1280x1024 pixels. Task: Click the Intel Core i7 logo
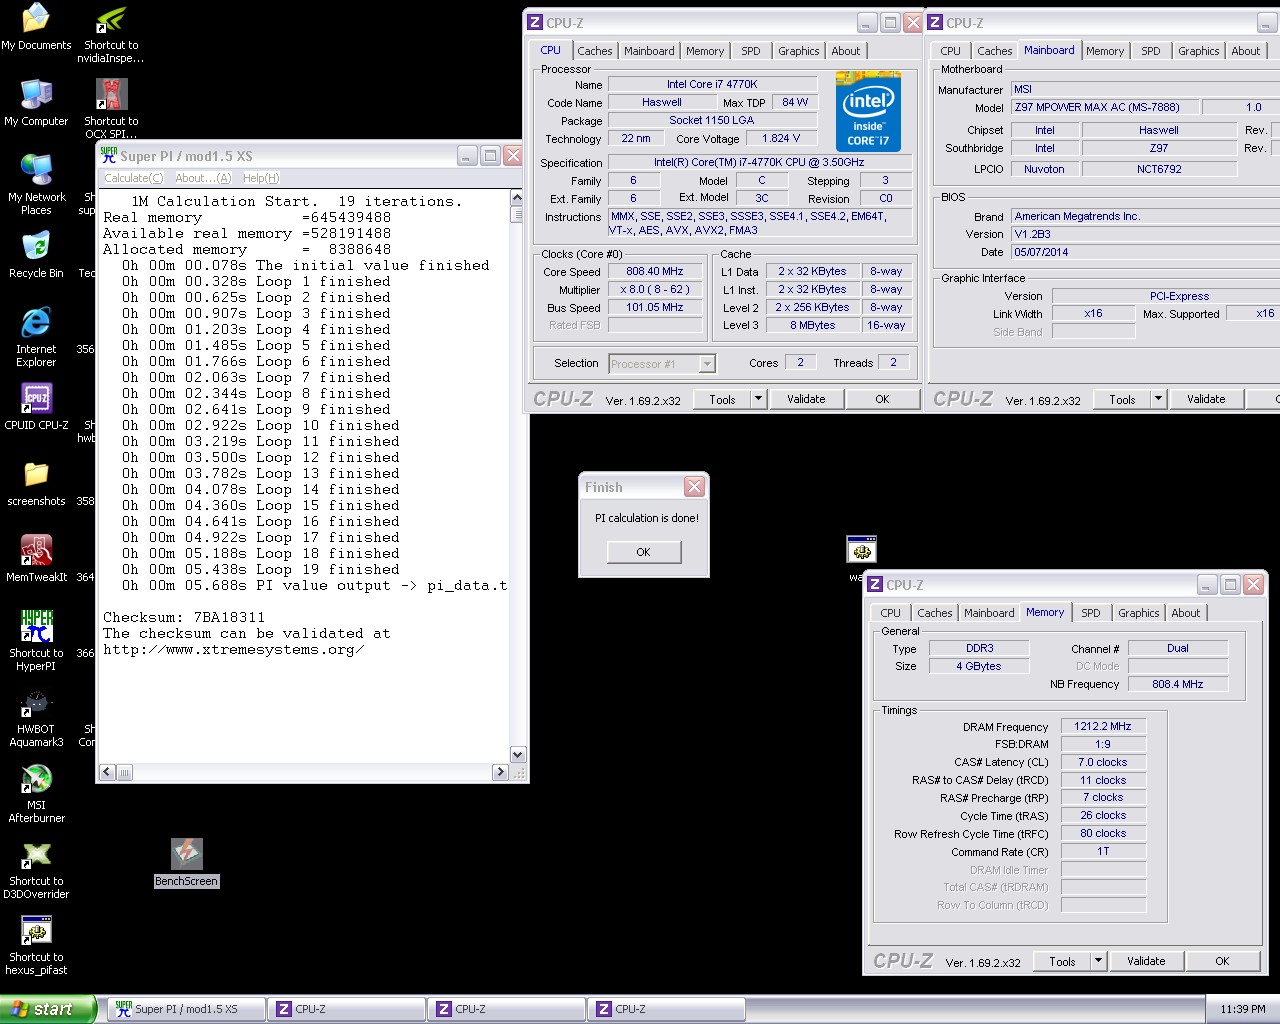coord(868,111)
